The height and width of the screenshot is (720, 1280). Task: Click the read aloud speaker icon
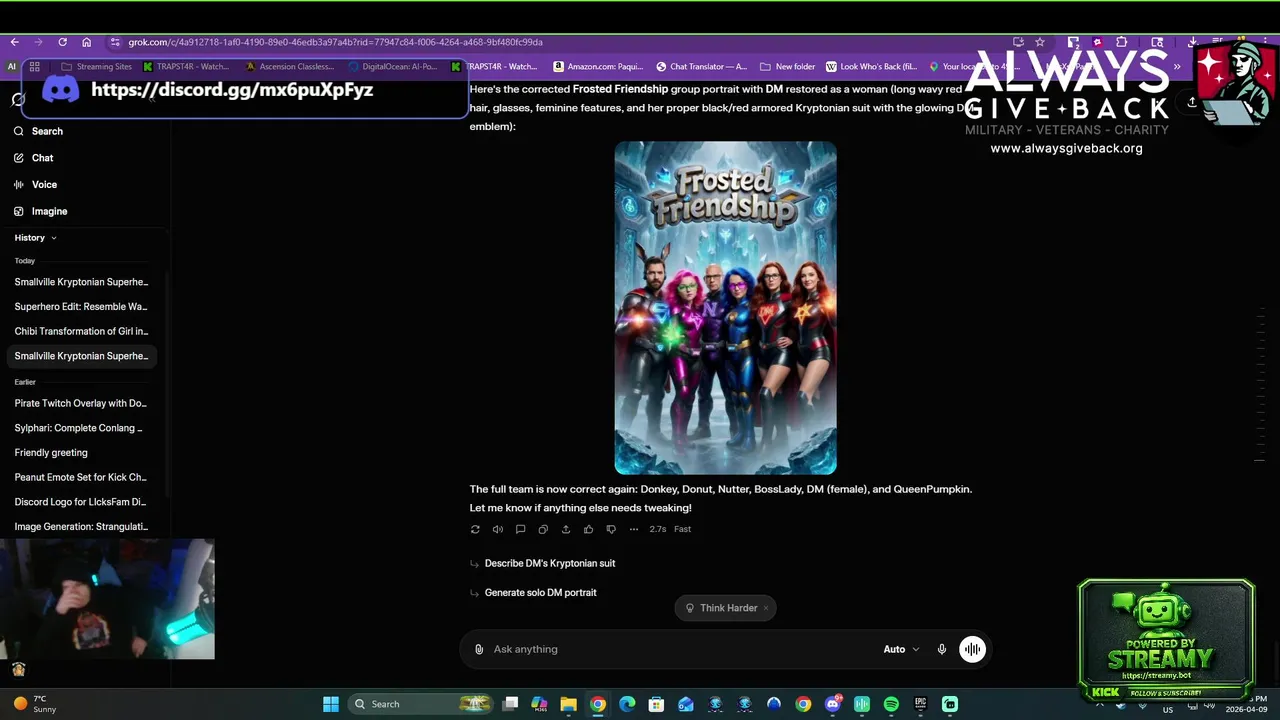[x=498, y=529]
